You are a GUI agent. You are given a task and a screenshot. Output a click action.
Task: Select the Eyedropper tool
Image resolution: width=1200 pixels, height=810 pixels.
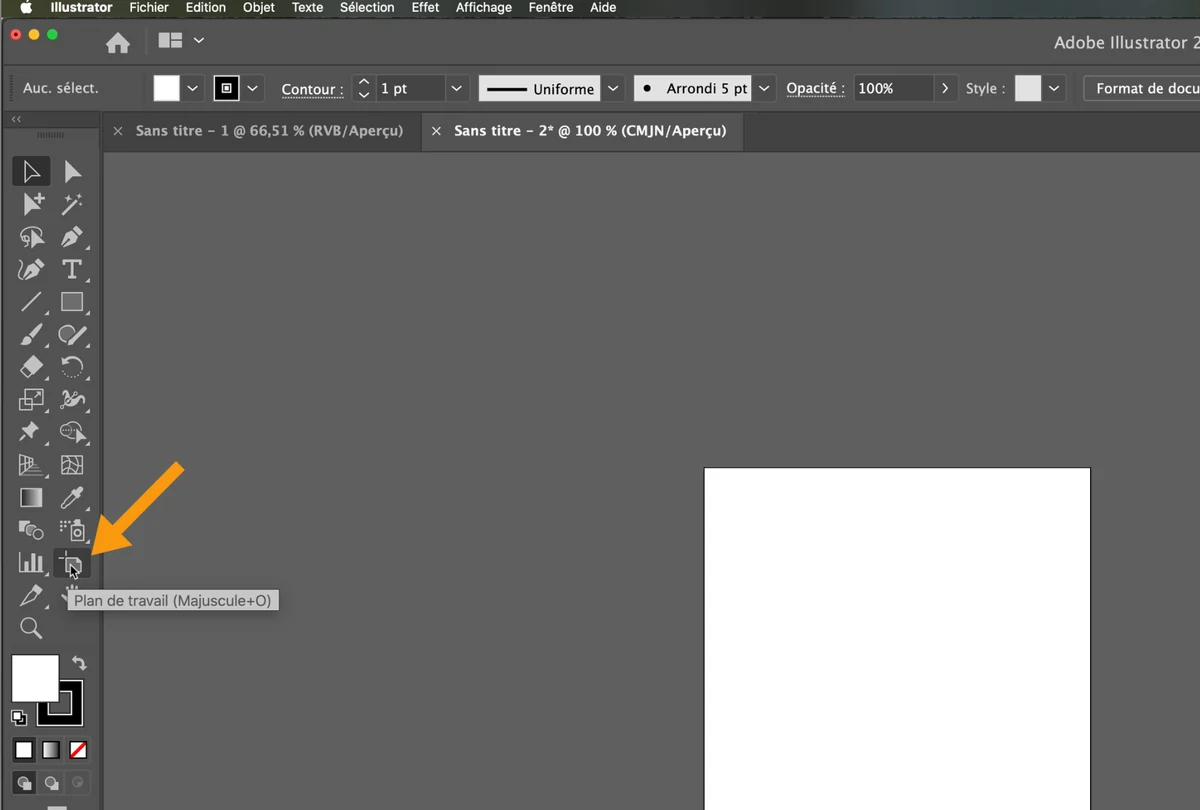tap(72, 497)
